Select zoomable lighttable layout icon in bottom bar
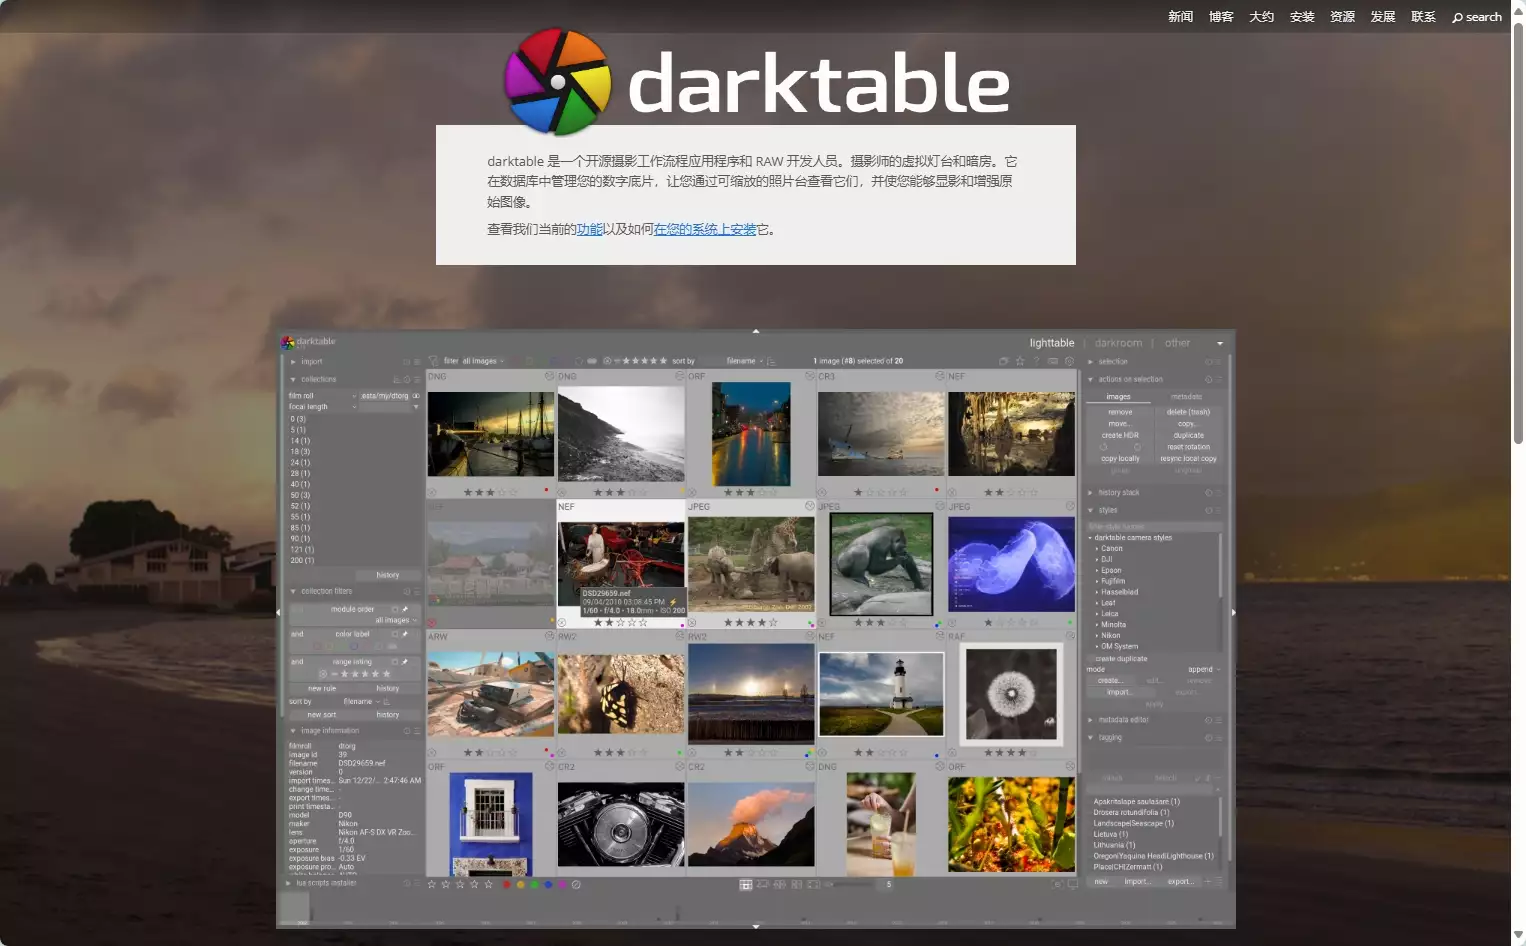Screen dimensions: 1526x946 763,884
